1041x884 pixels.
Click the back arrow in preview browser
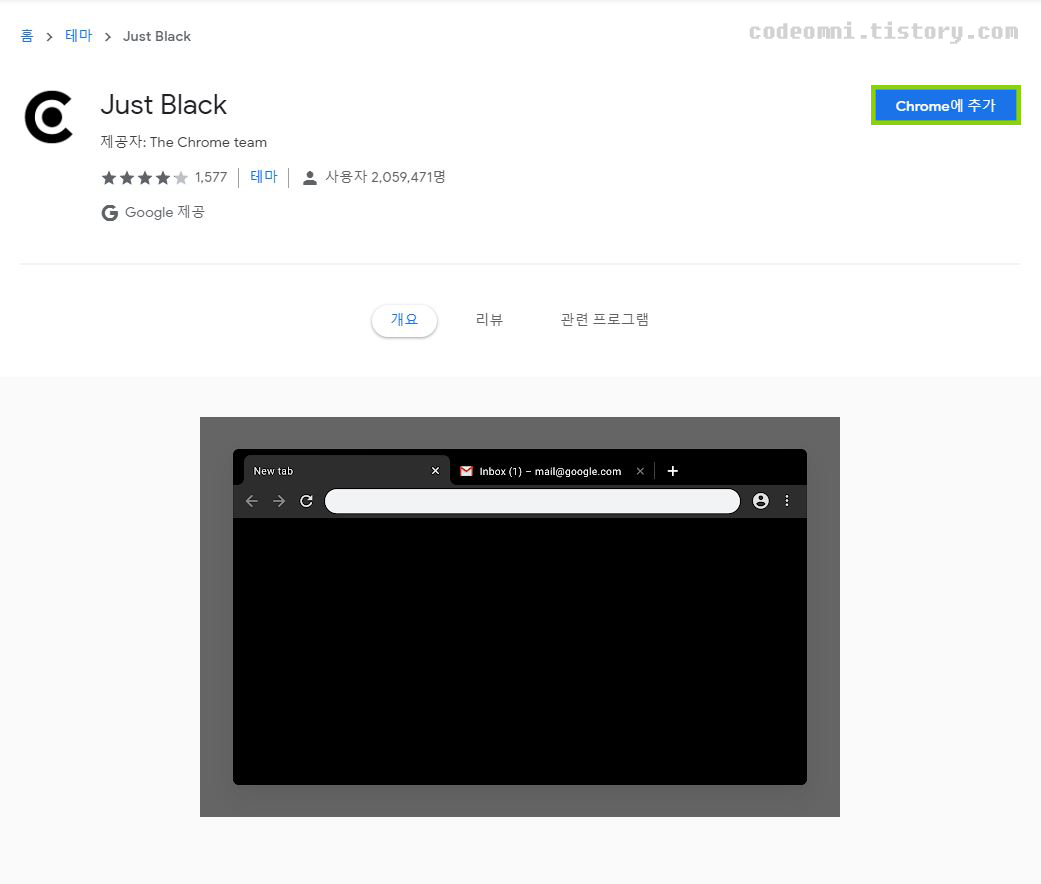252,501
